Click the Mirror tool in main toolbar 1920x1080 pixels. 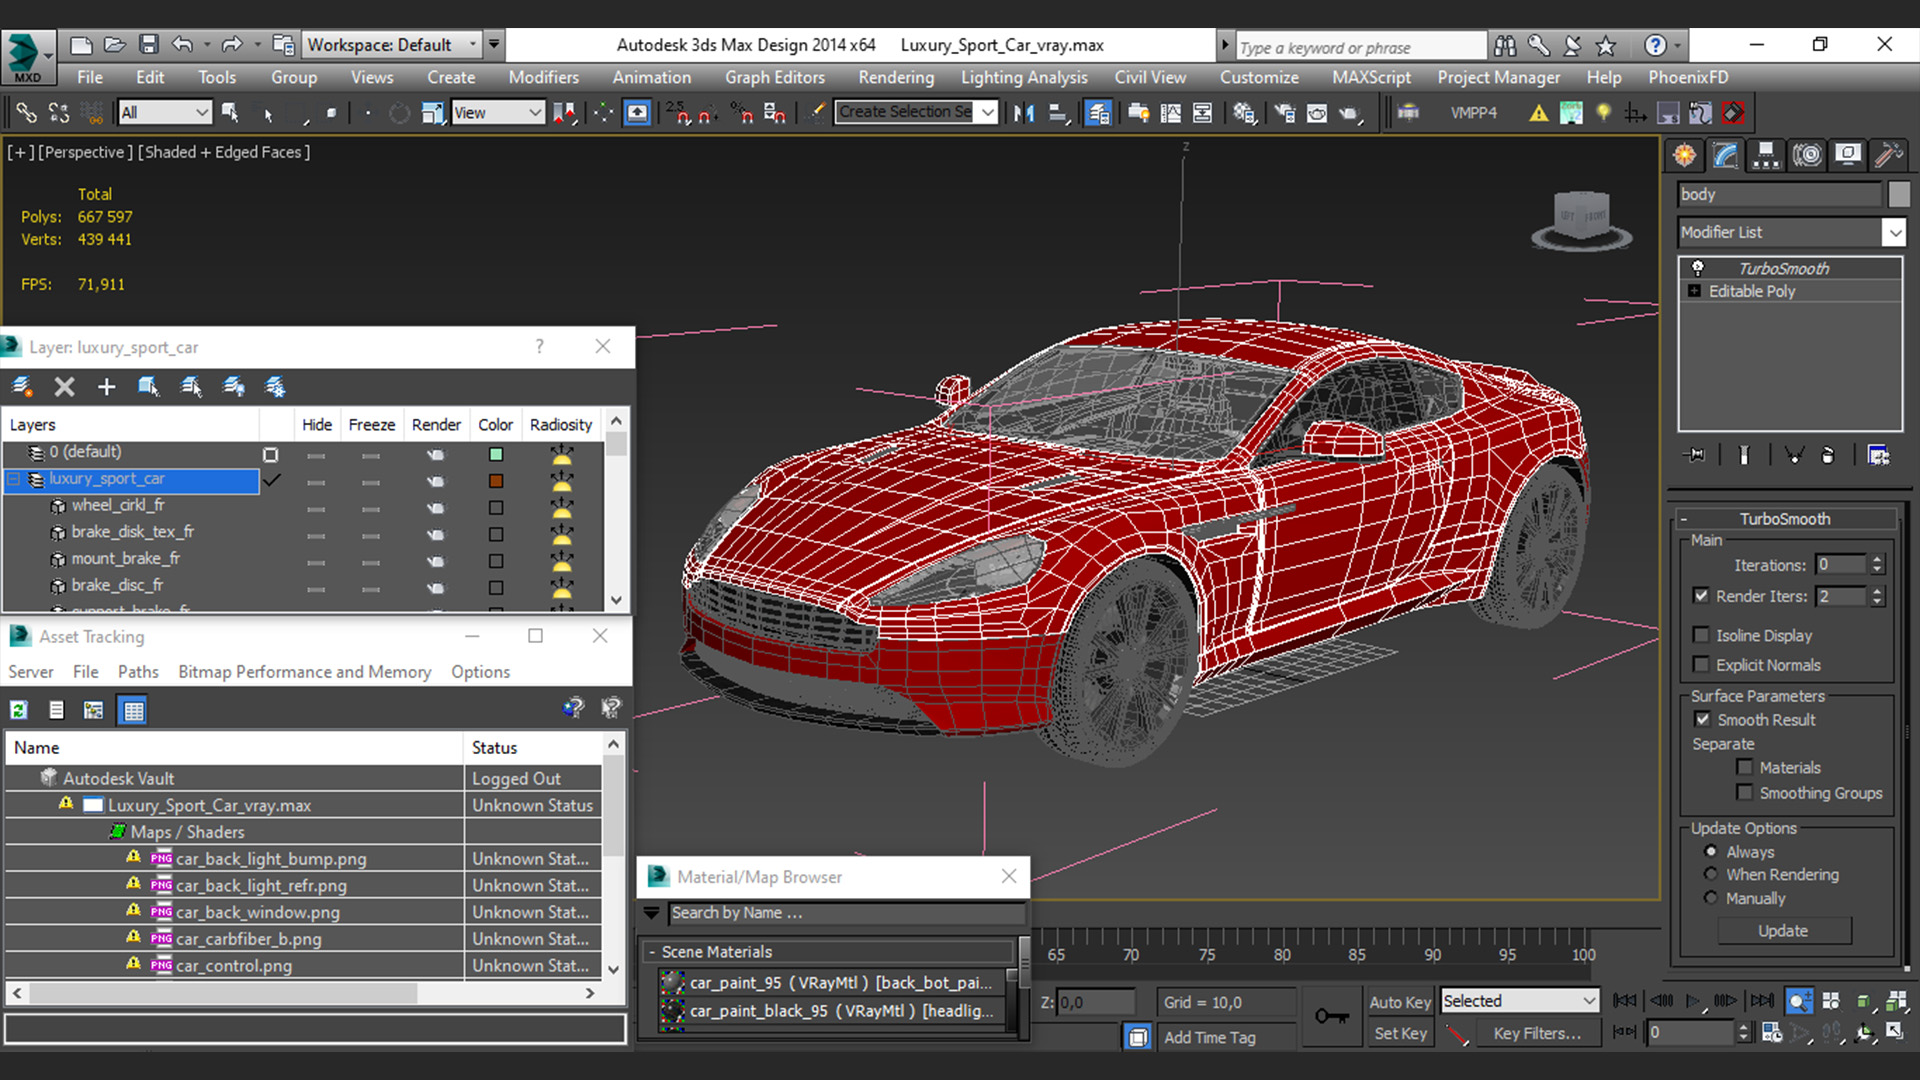pos(1024,113)
